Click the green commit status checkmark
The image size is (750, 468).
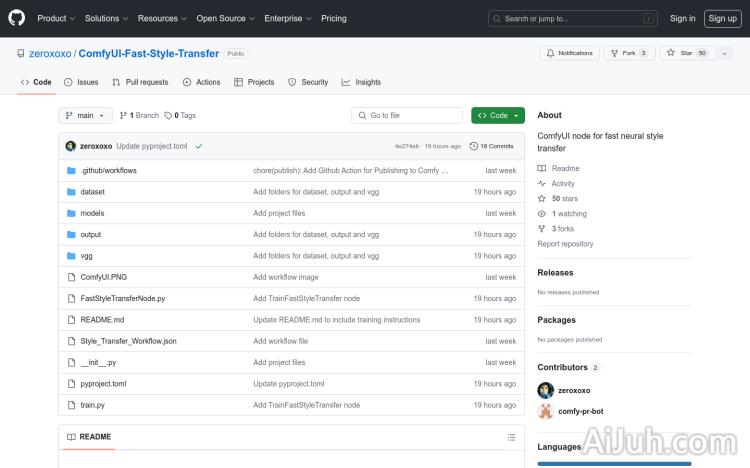coord(199,146)
